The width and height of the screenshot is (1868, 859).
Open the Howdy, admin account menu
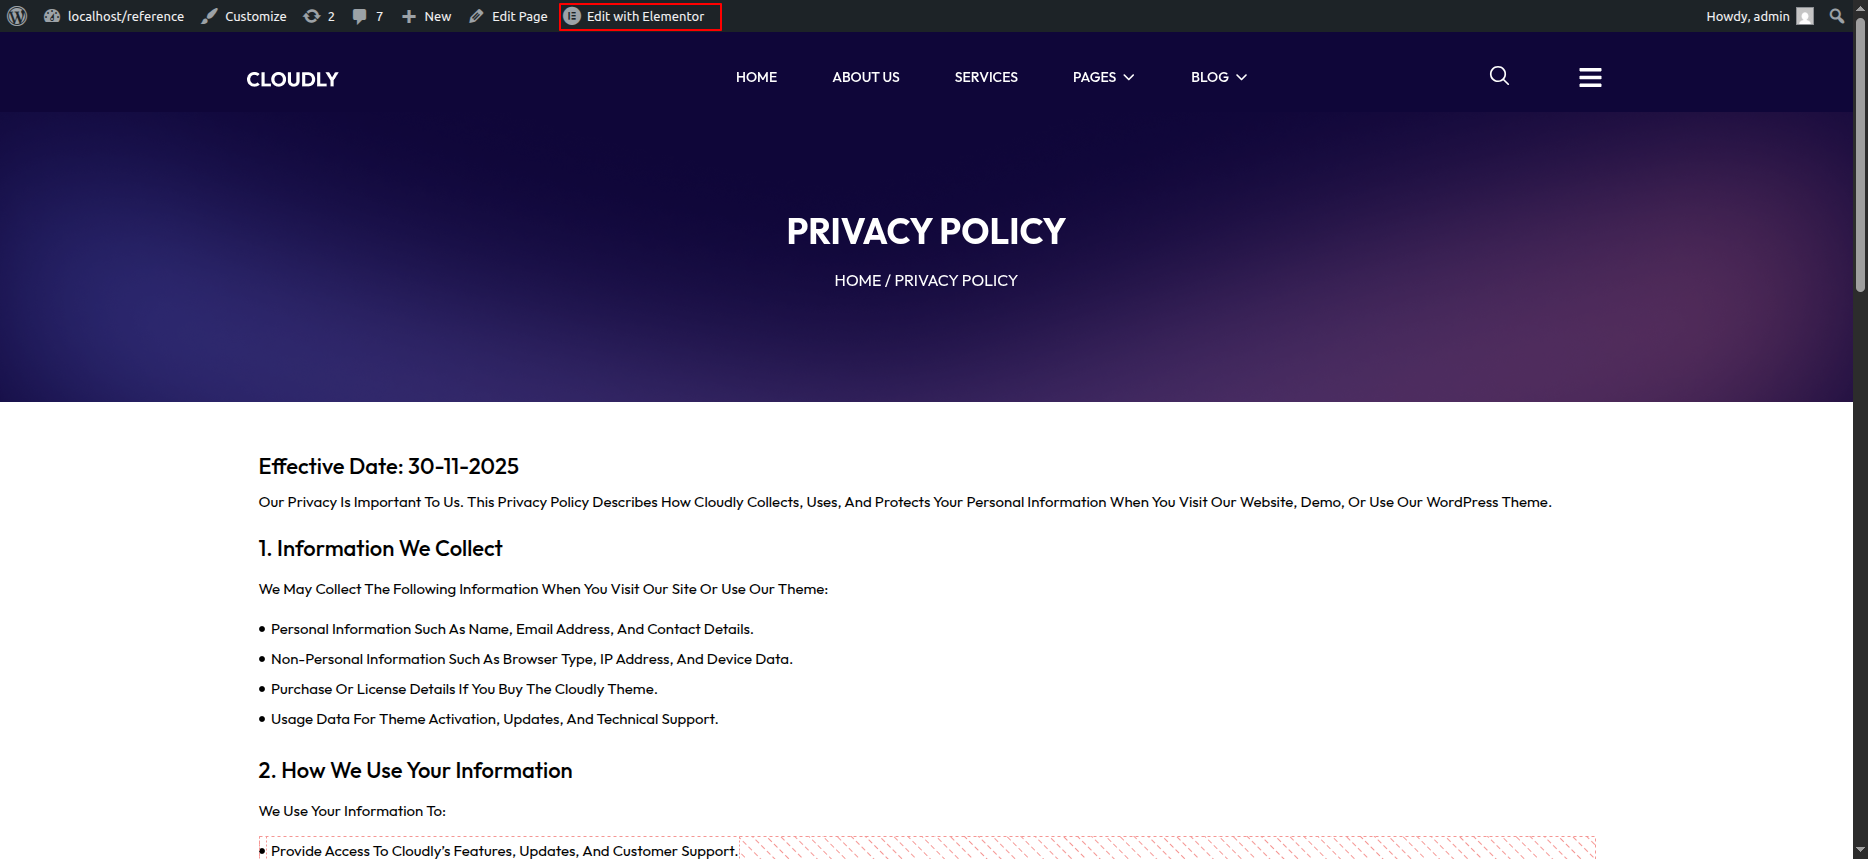click(1759, 16)
